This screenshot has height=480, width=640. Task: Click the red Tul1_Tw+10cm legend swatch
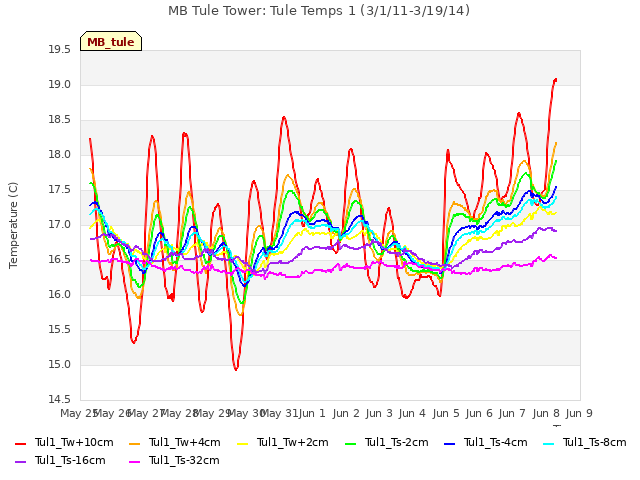20,444
